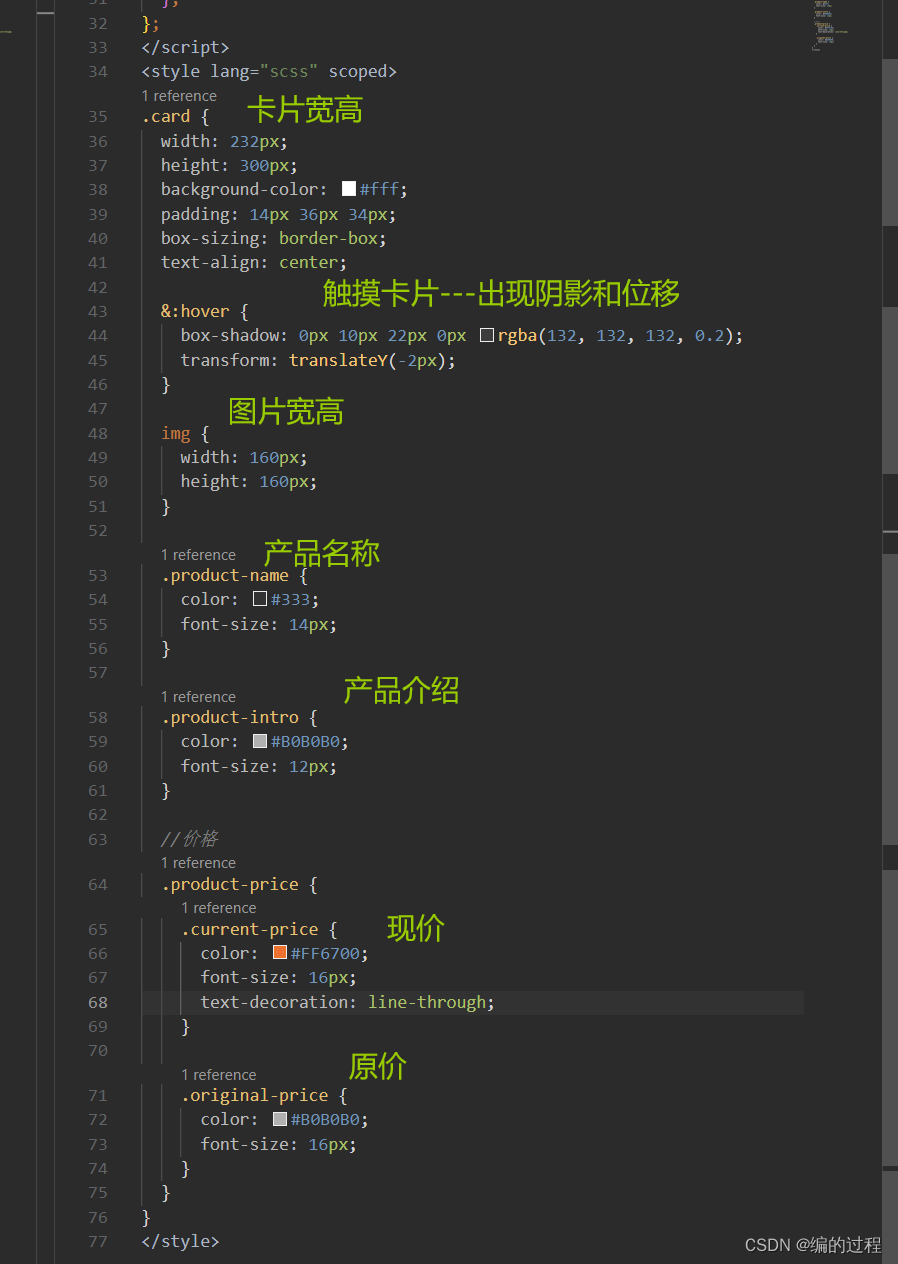Open the rgba(132, 132, 132, 0.2) color swatch
The image size is (898, 1264).
pos(487,336)
